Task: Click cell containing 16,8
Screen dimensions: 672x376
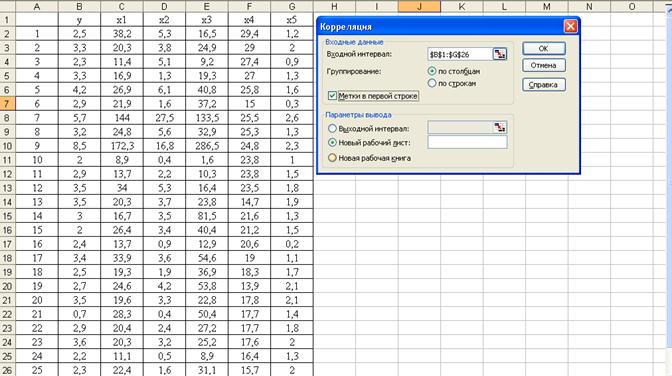Action: (x=164, y=146)
